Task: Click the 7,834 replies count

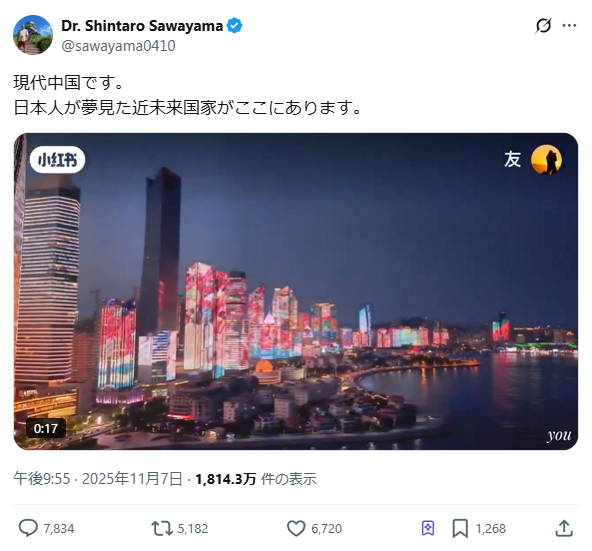Action: click(59, 528)
